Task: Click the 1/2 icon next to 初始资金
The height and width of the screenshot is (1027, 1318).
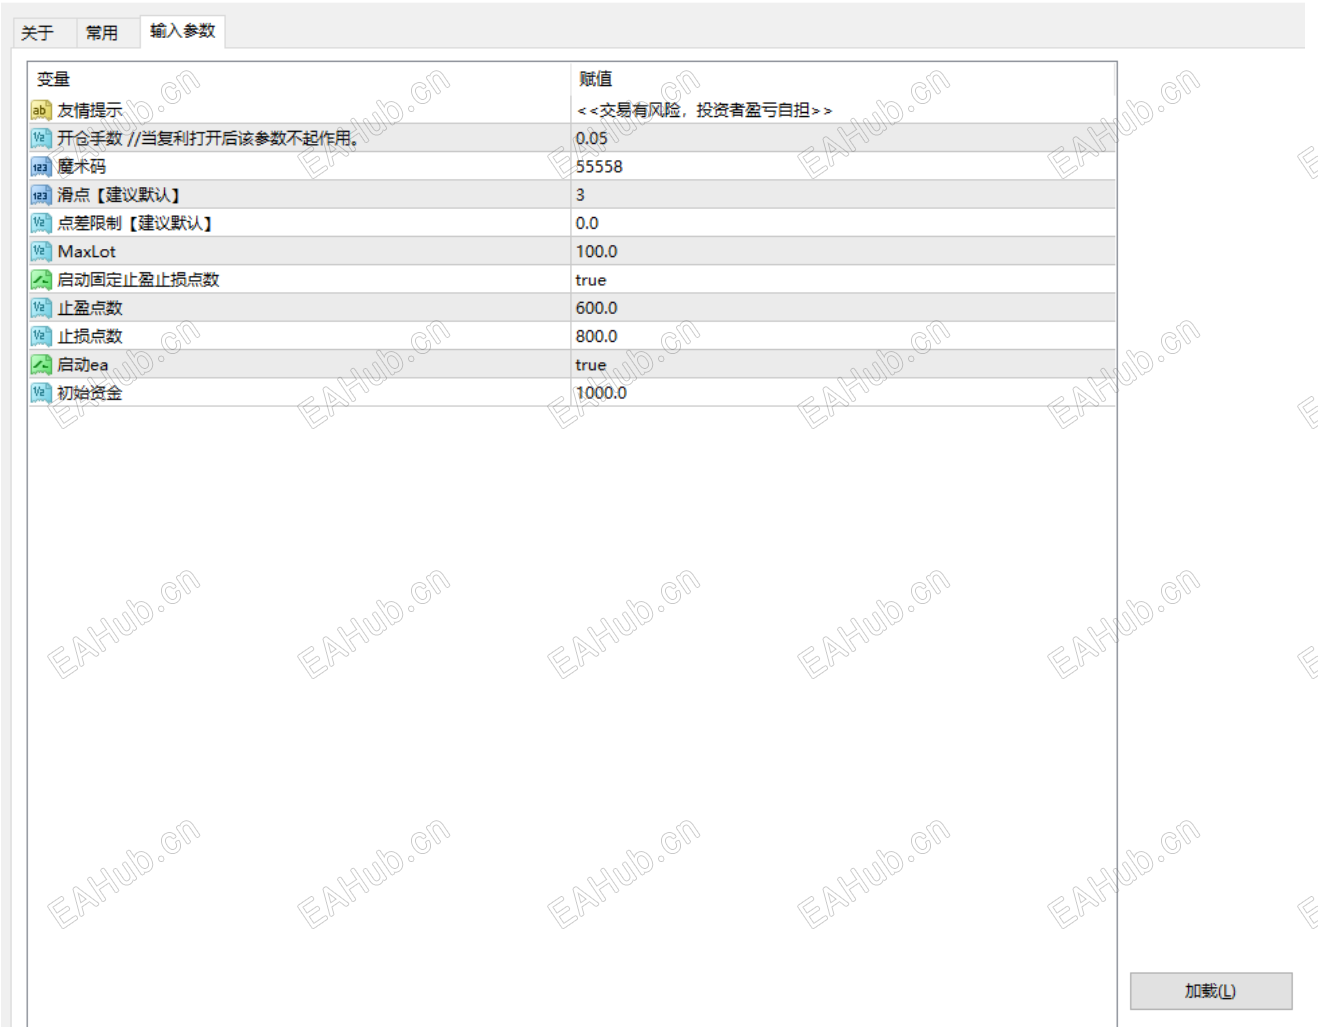Action: pos(39,393)
